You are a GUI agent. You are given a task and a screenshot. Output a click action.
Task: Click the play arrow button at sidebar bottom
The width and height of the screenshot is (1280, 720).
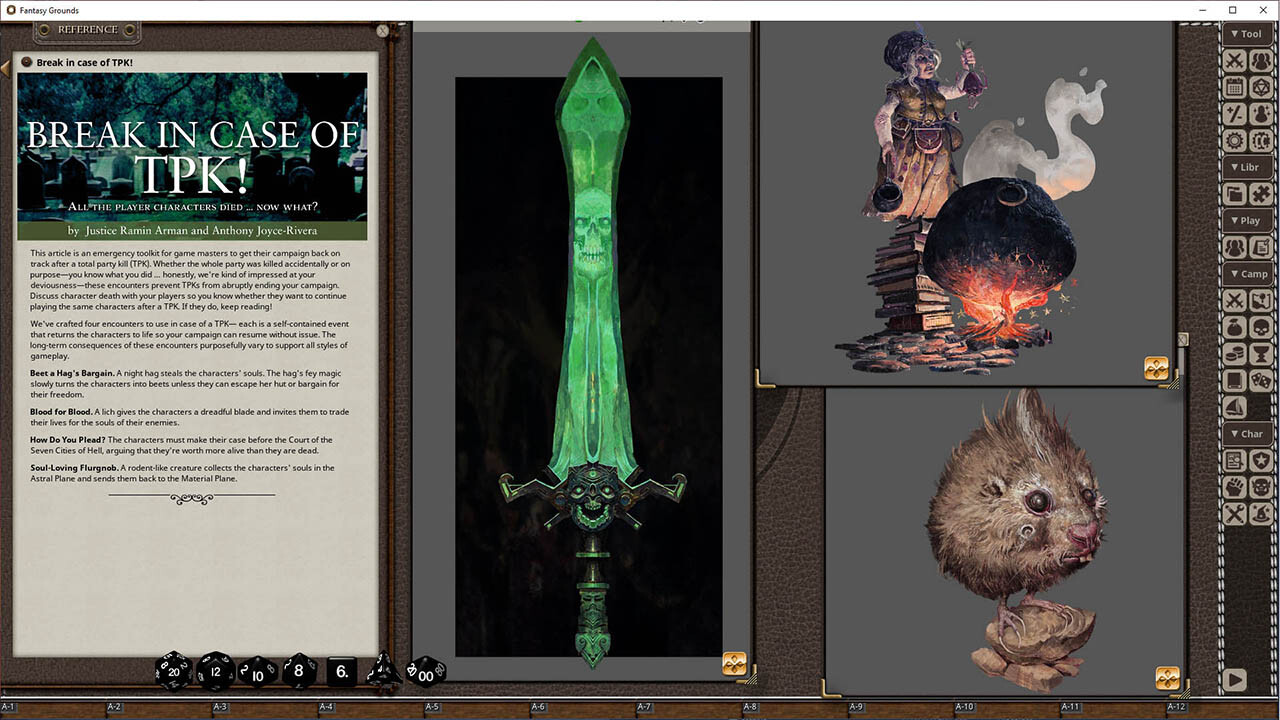click(1235, 680)
